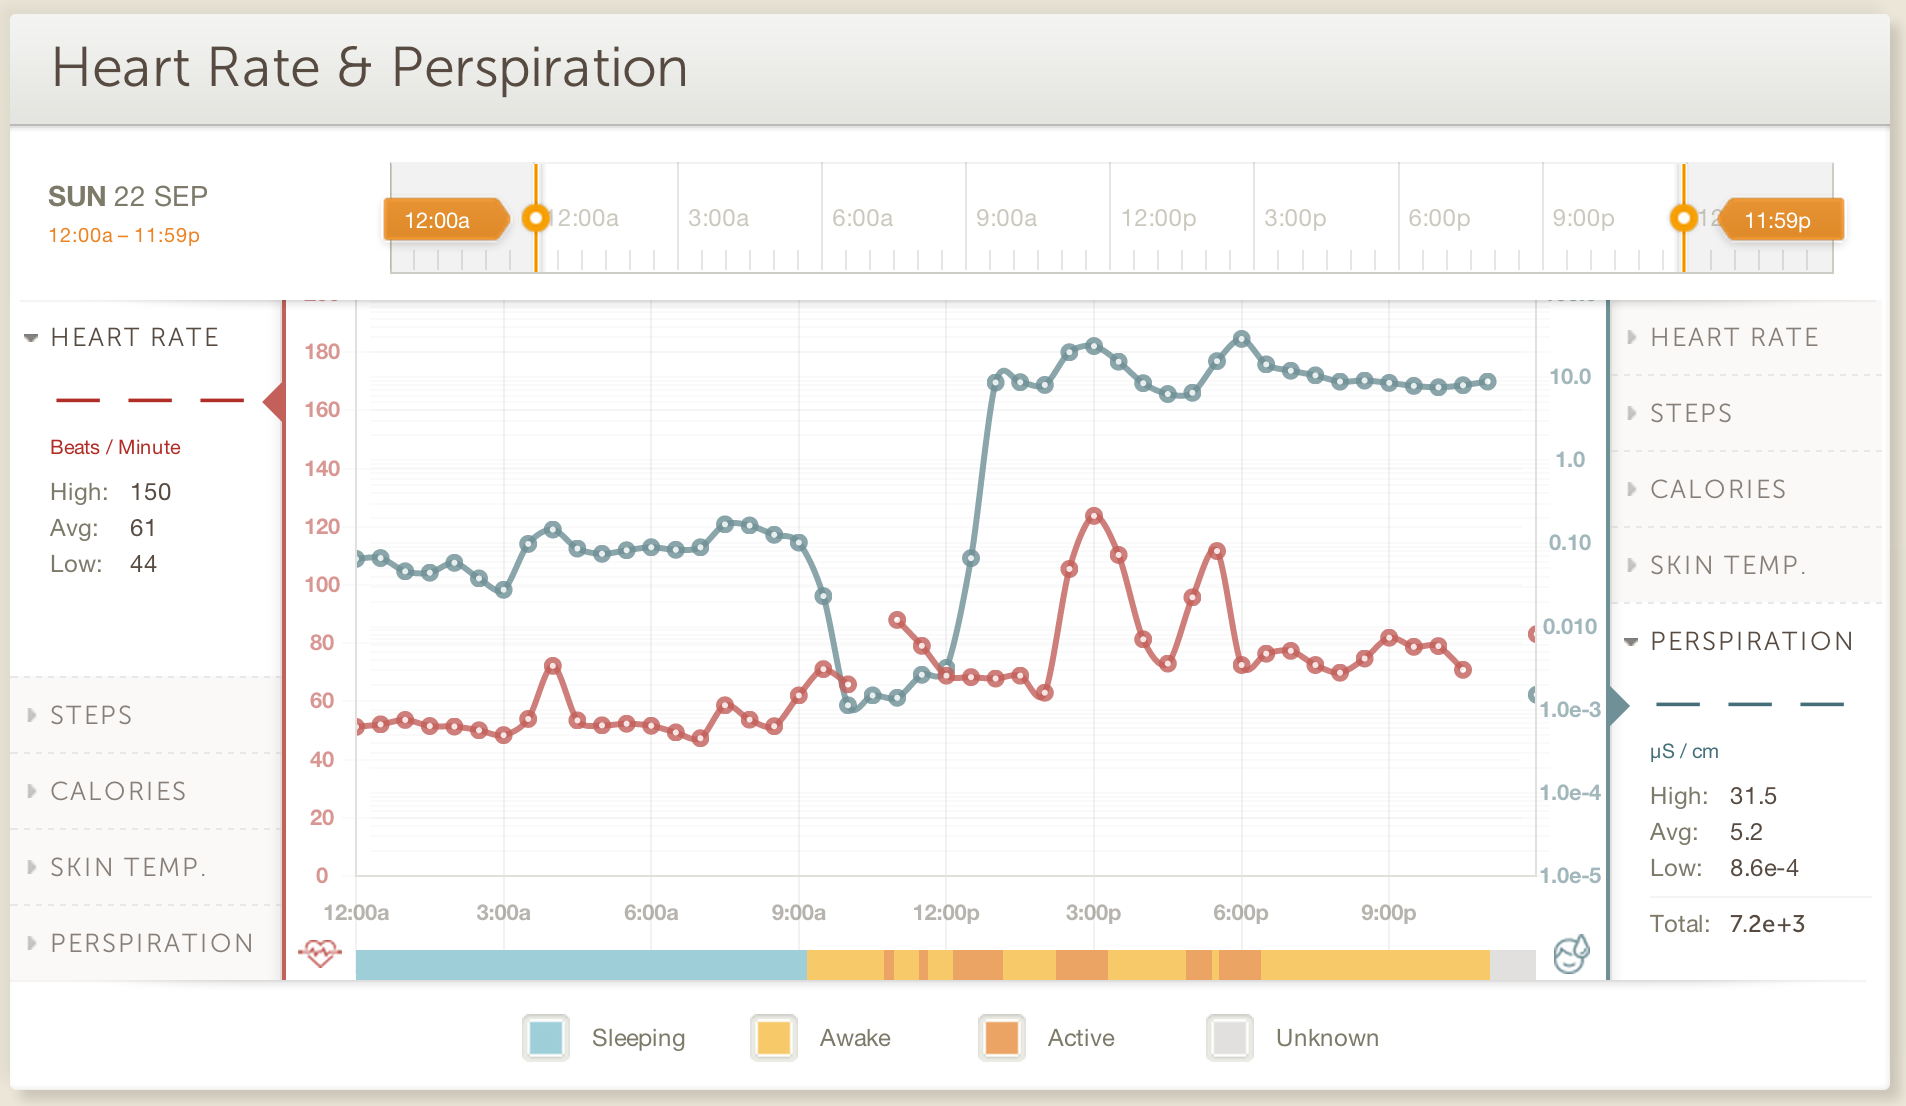The image size is (1906, 1106).
Task: Click the Awake legend color swatch
Action: pos(774,1038)
